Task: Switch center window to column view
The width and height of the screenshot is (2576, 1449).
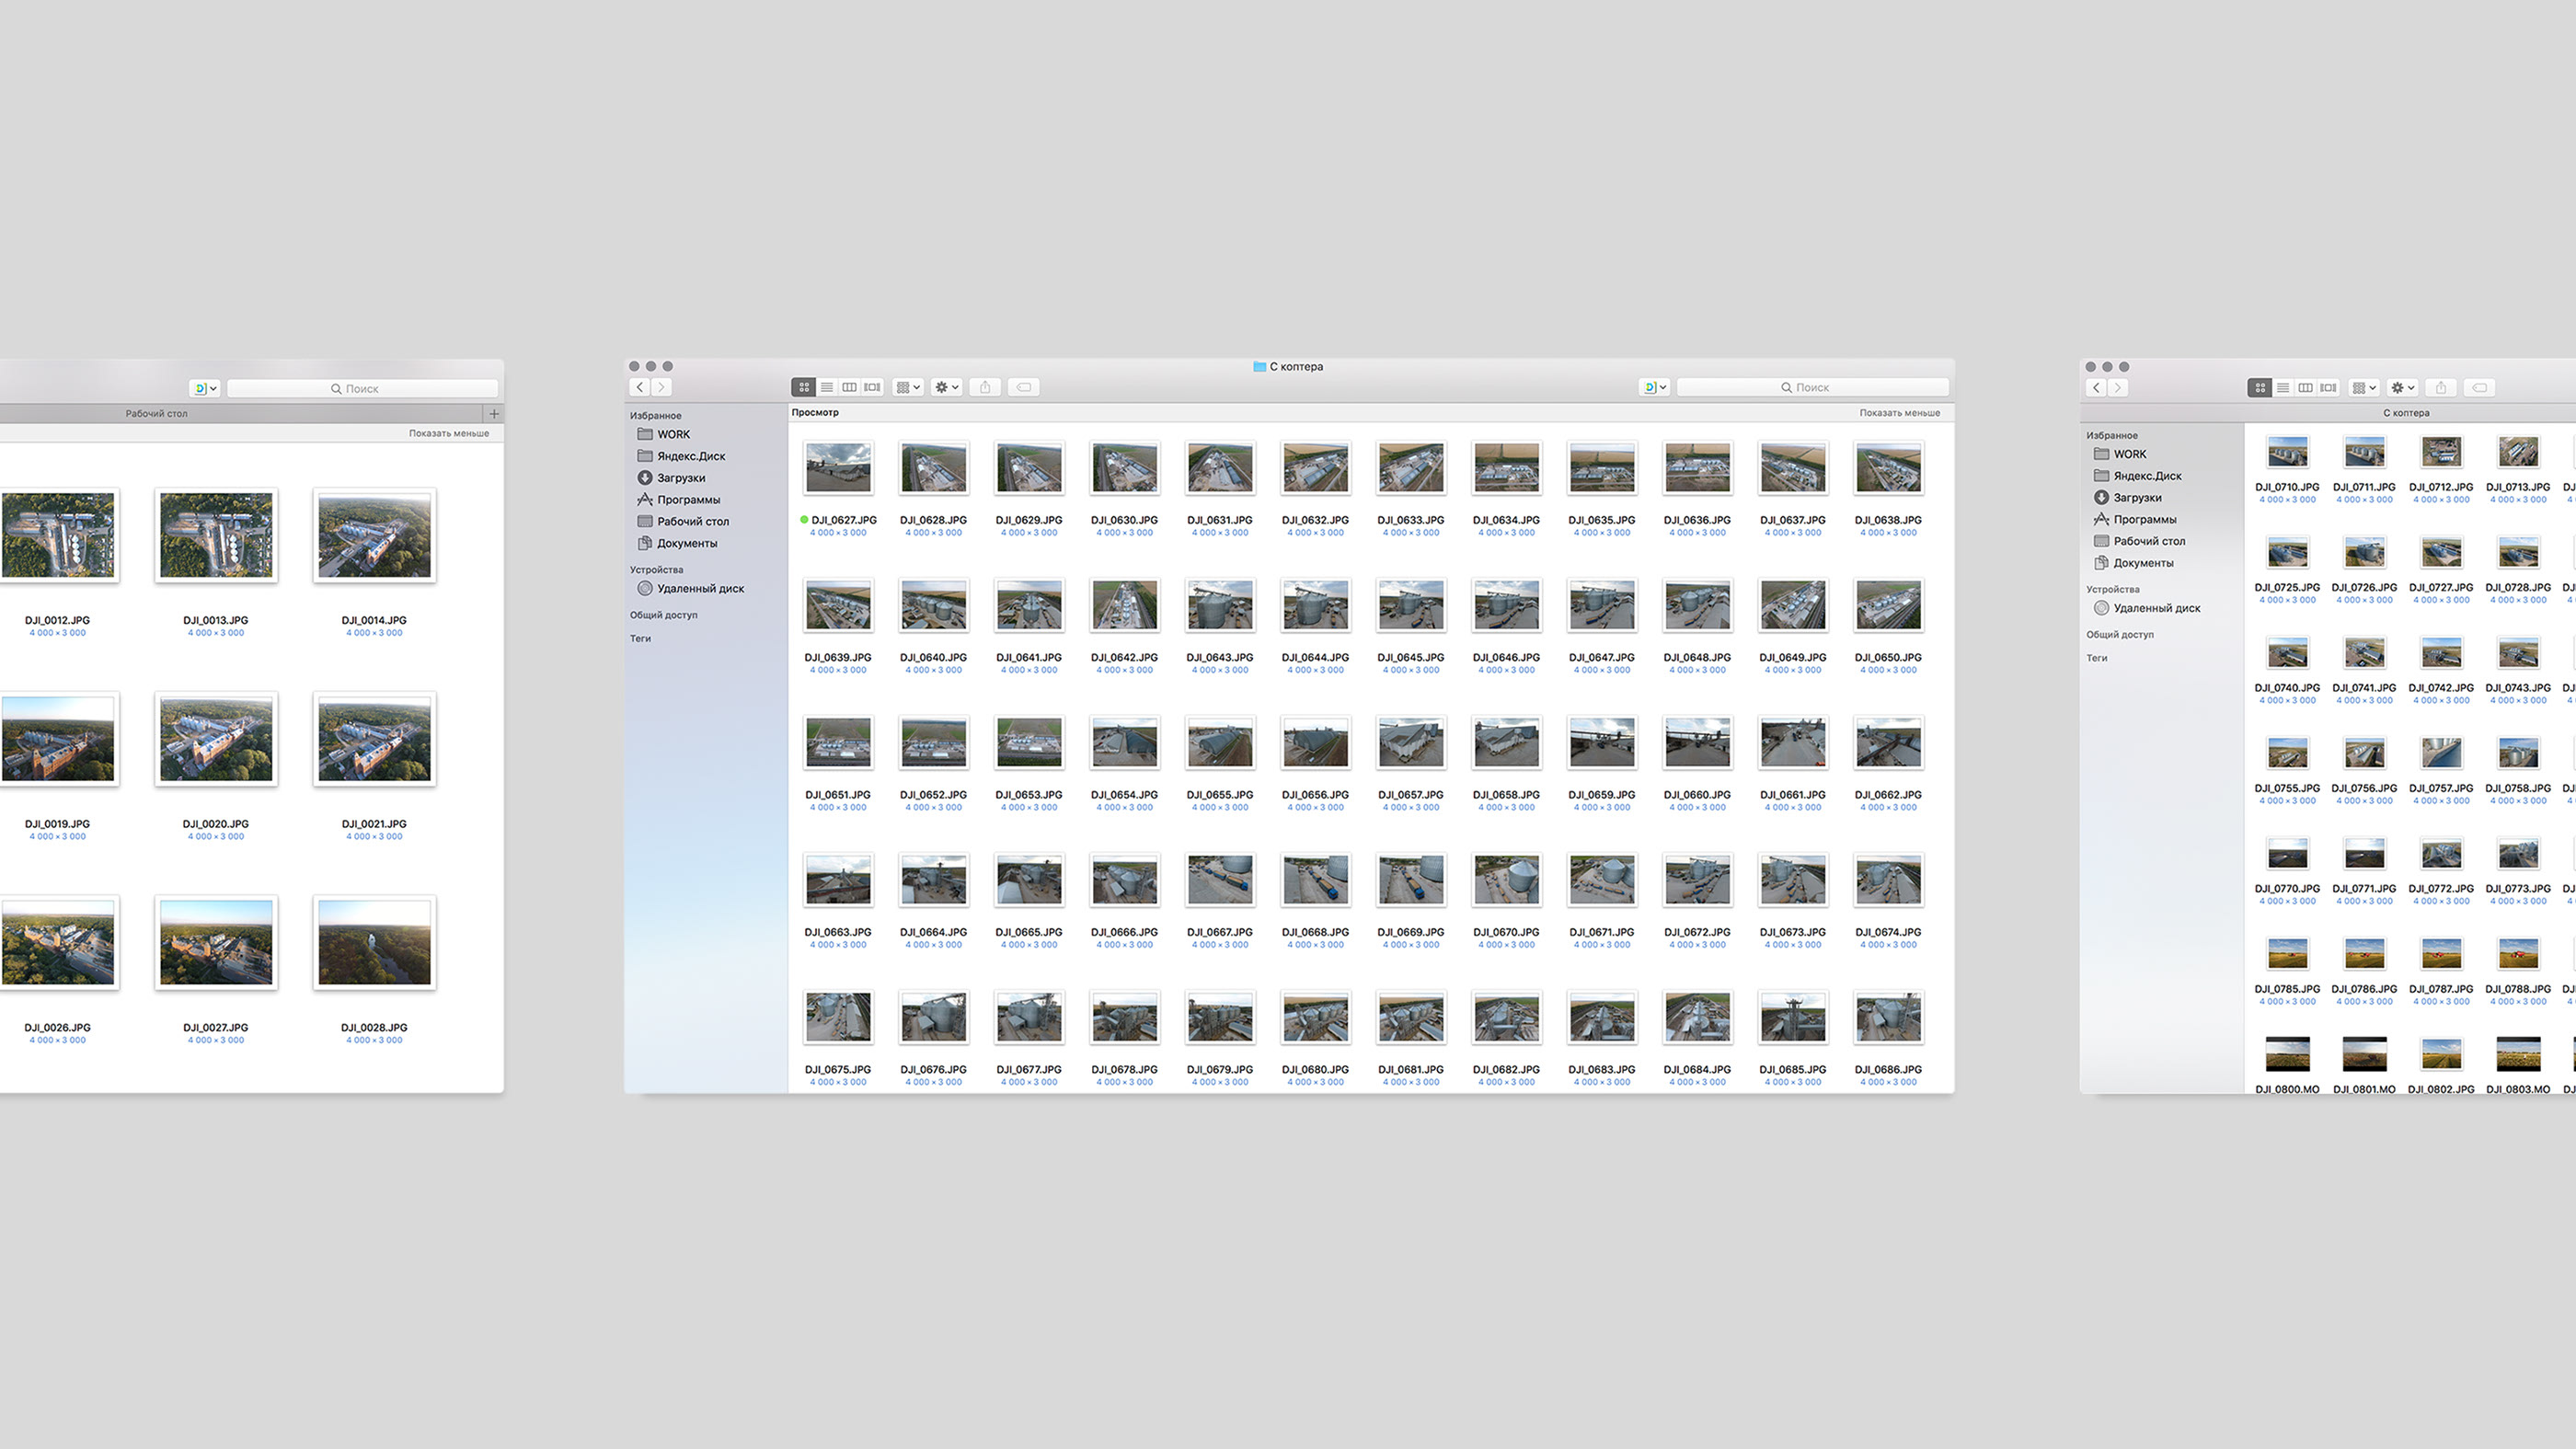Action: pyautogui.click(x=849, y=387)
